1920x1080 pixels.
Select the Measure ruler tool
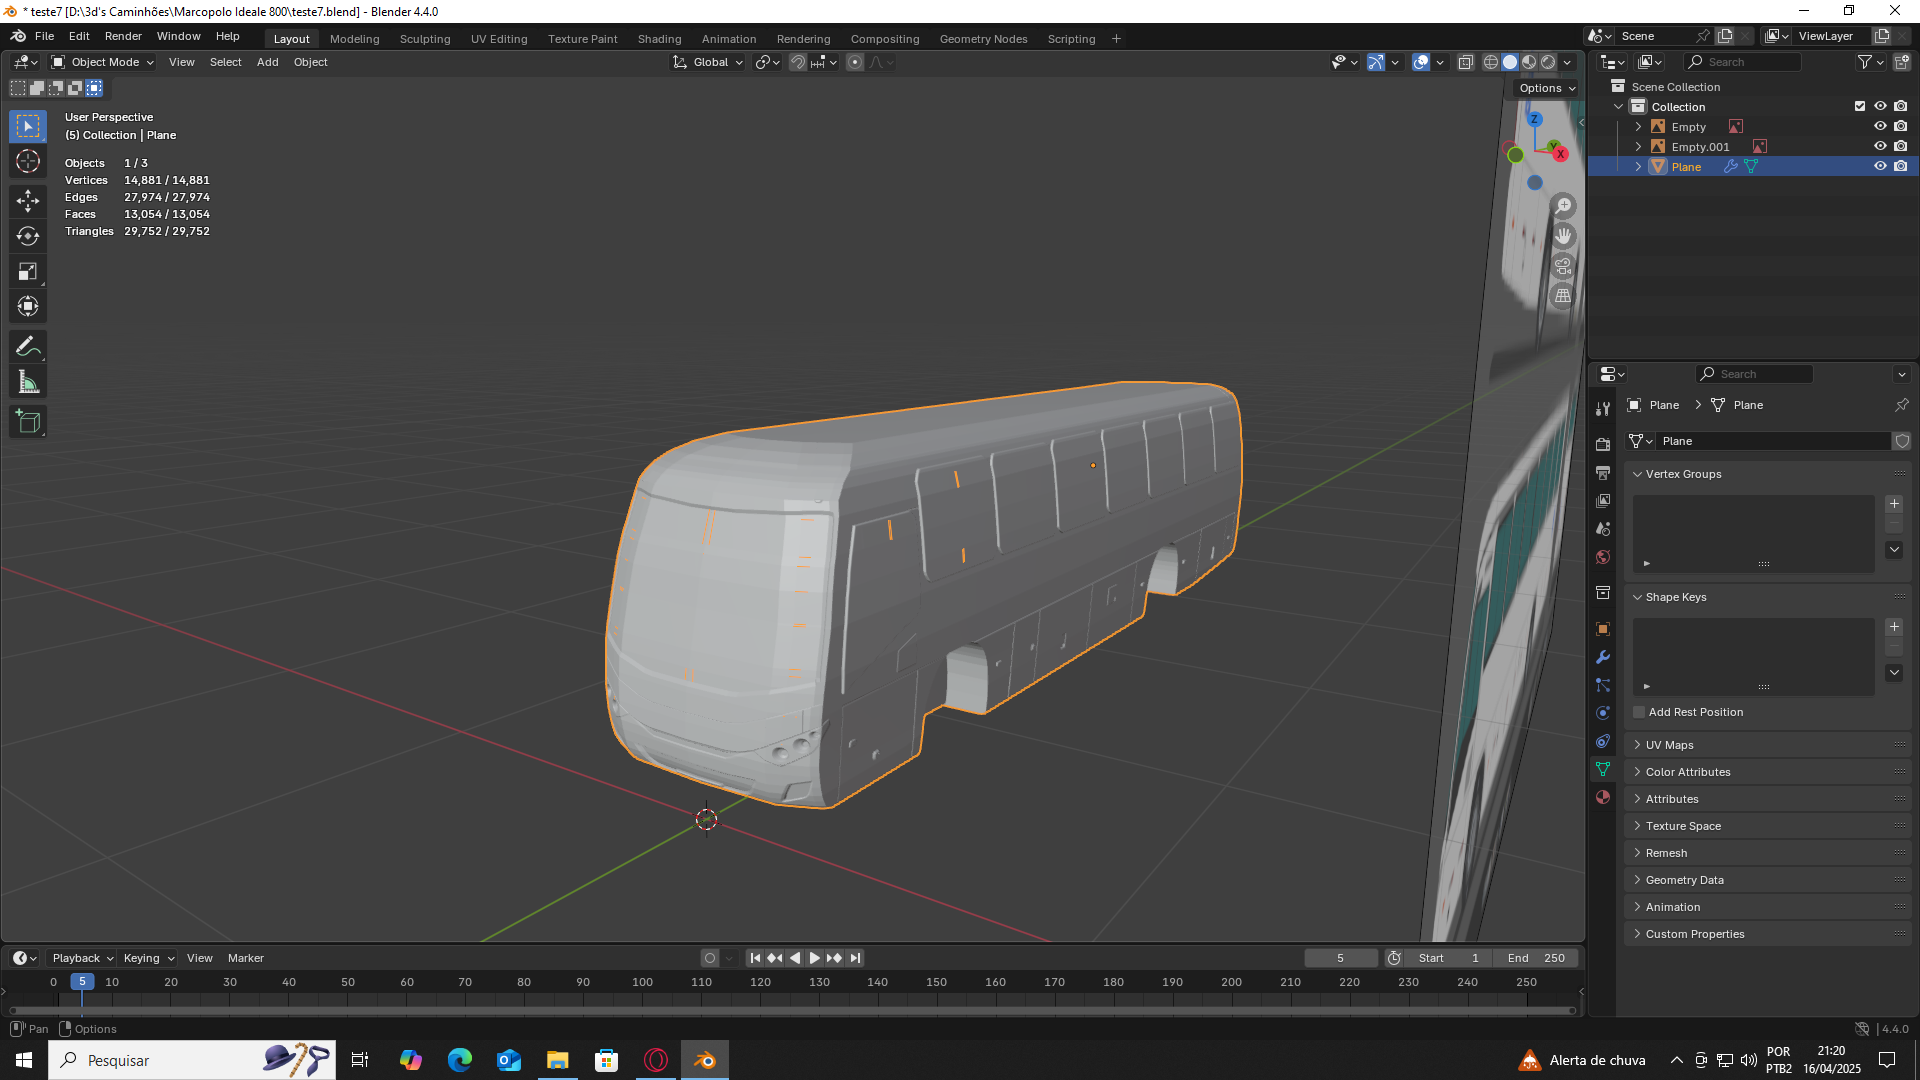(28, 382)
